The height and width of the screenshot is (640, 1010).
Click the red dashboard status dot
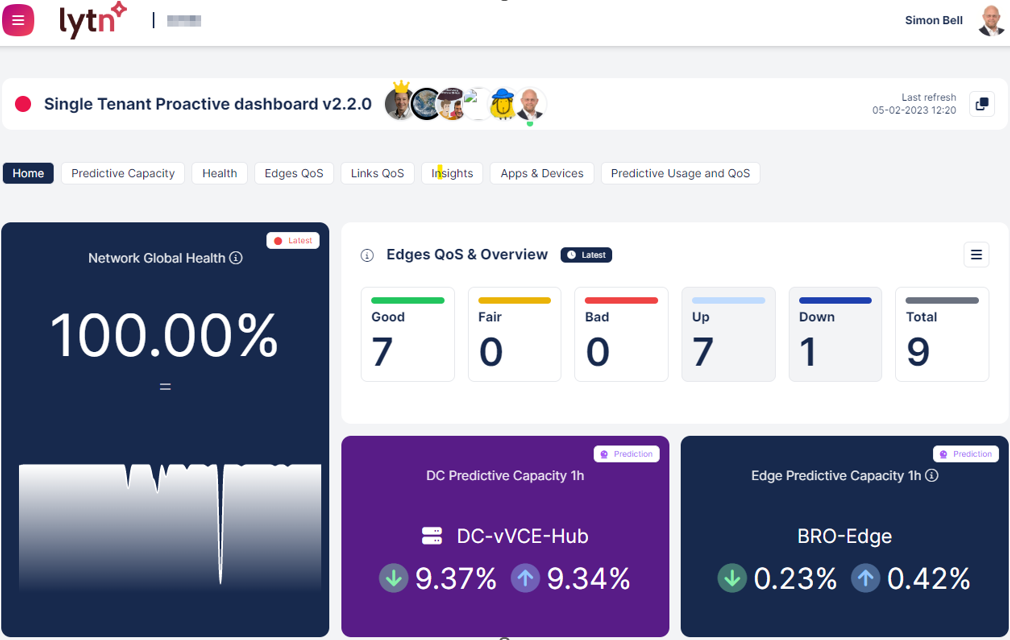pos(23,104)
